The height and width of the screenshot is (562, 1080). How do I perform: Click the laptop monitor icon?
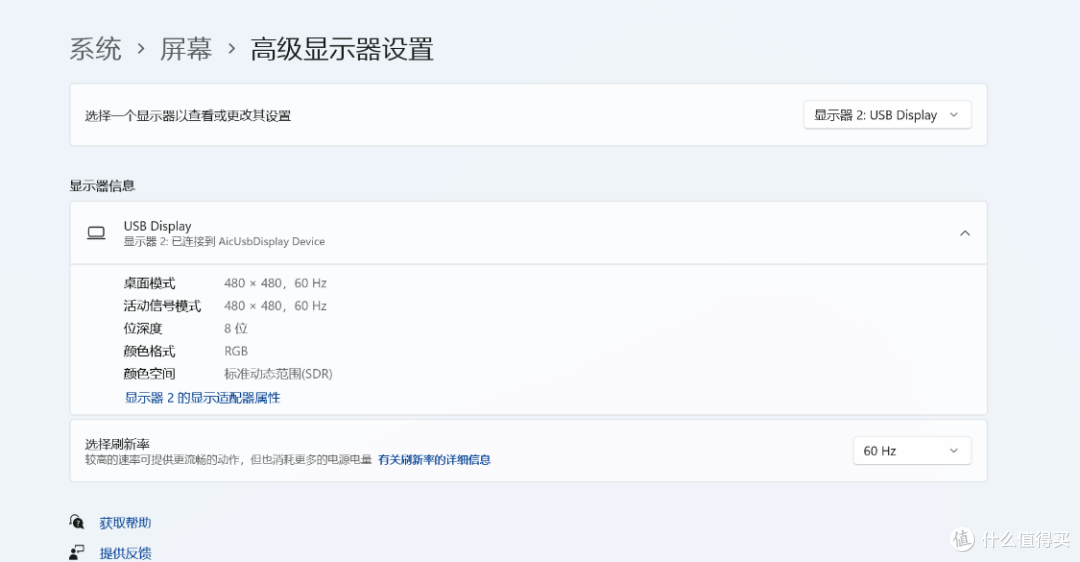point(96,233)
